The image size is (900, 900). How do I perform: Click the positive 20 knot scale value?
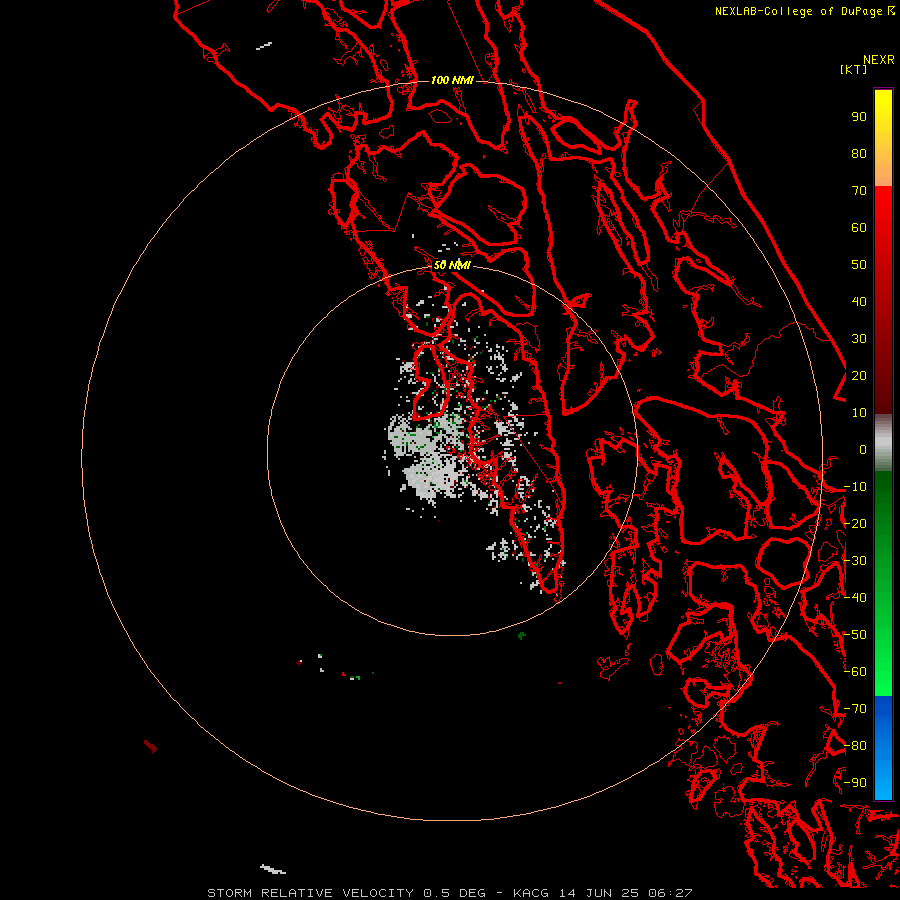[x=859, y=375]
